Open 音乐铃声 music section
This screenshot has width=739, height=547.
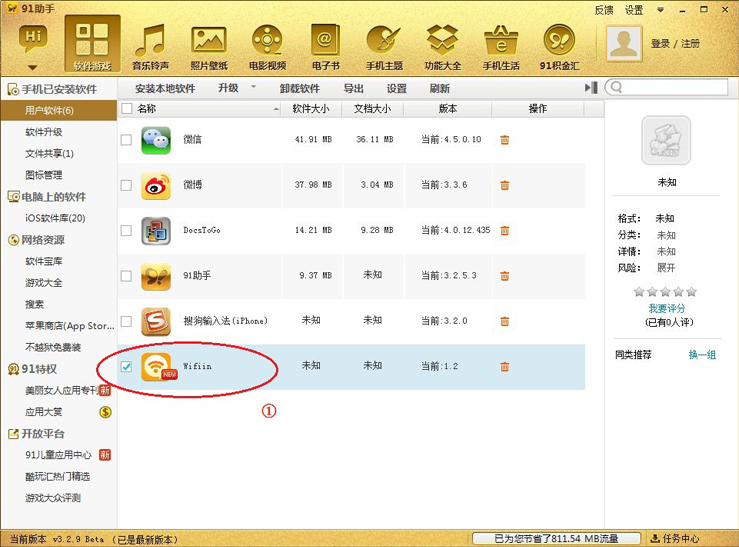pos(150,47)
